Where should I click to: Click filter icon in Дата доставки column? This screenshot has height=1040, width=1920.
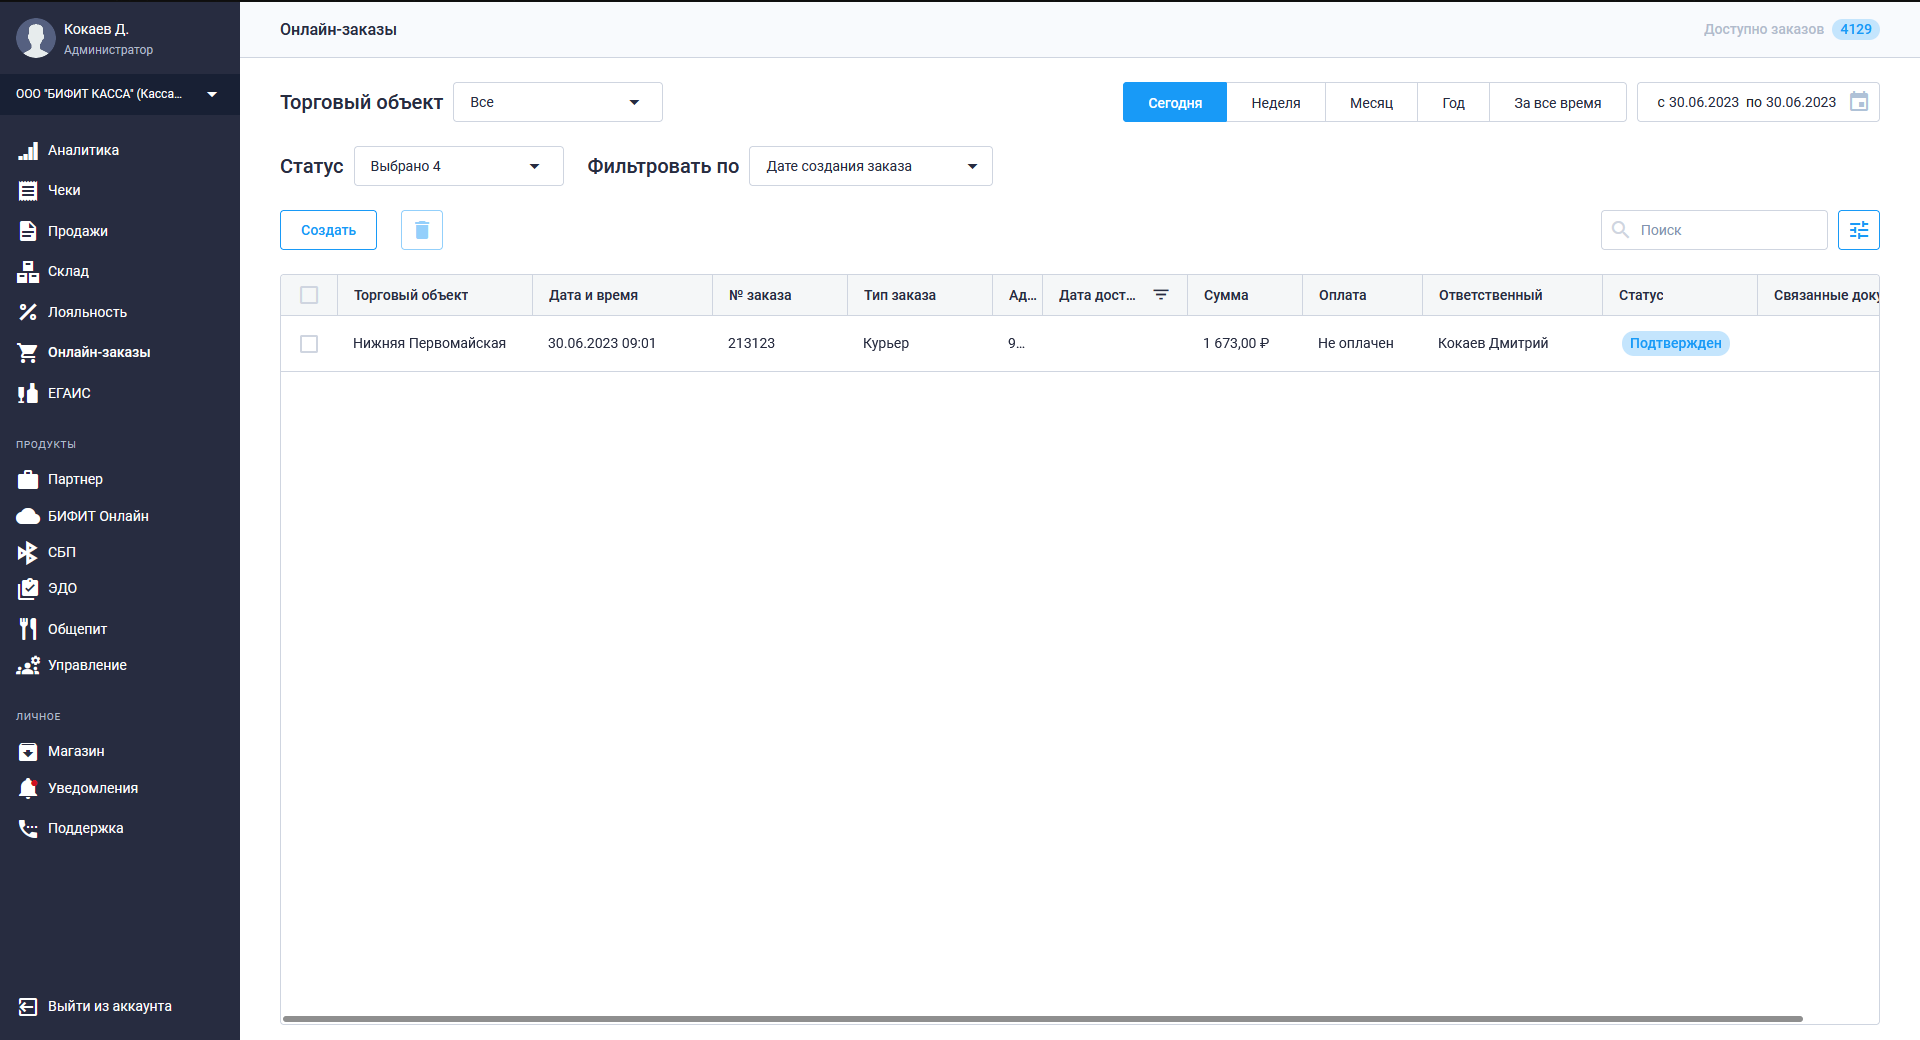[1161, 295]
